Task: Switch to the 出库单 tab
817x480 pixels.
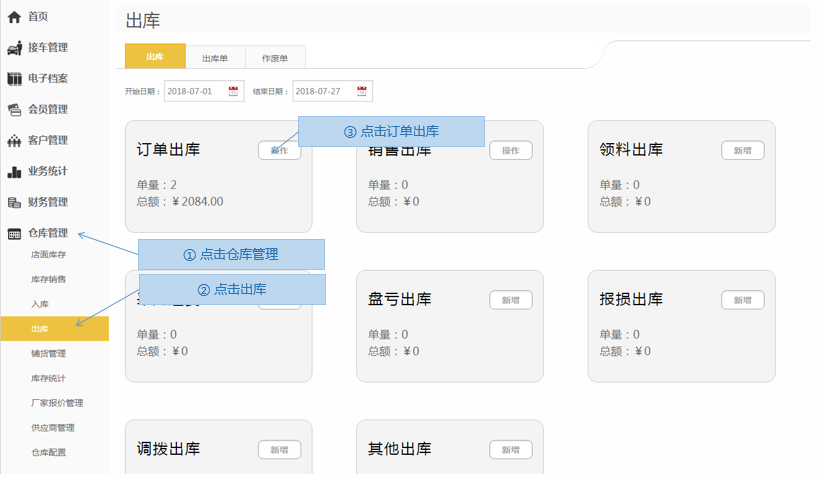Action: coord(215,58)
